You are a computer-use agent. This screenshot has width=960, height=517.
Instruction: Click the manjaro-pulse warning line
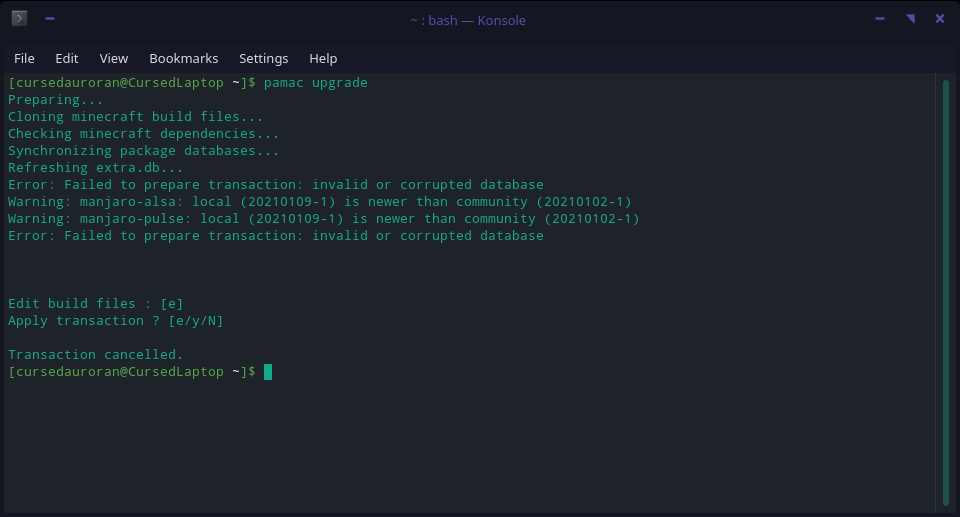click(x=324, y=219)
